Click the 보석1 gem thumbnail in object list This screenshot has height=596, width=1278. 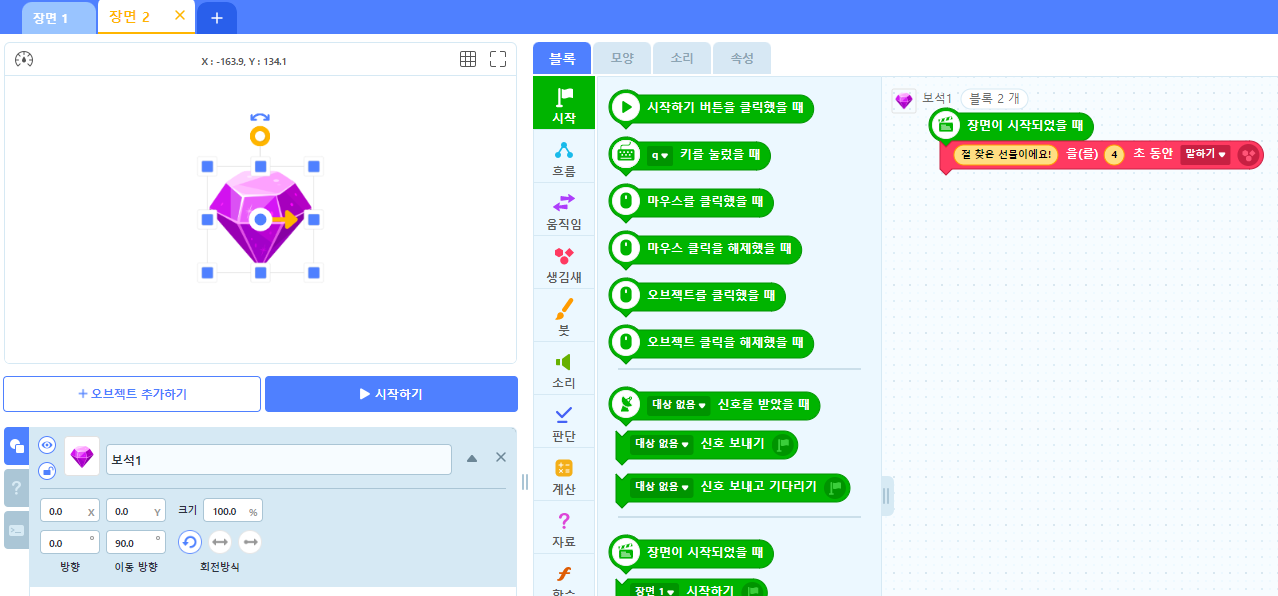(81, 457)
